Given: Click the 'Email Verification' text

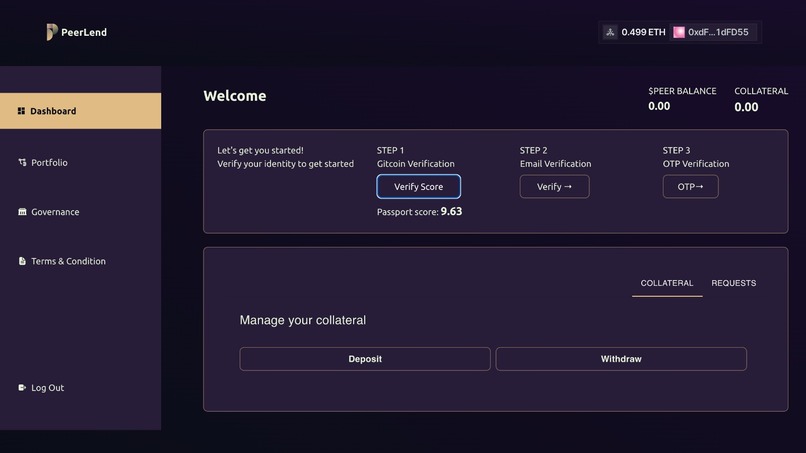Looking at the screenshot, I should [555, 164].
